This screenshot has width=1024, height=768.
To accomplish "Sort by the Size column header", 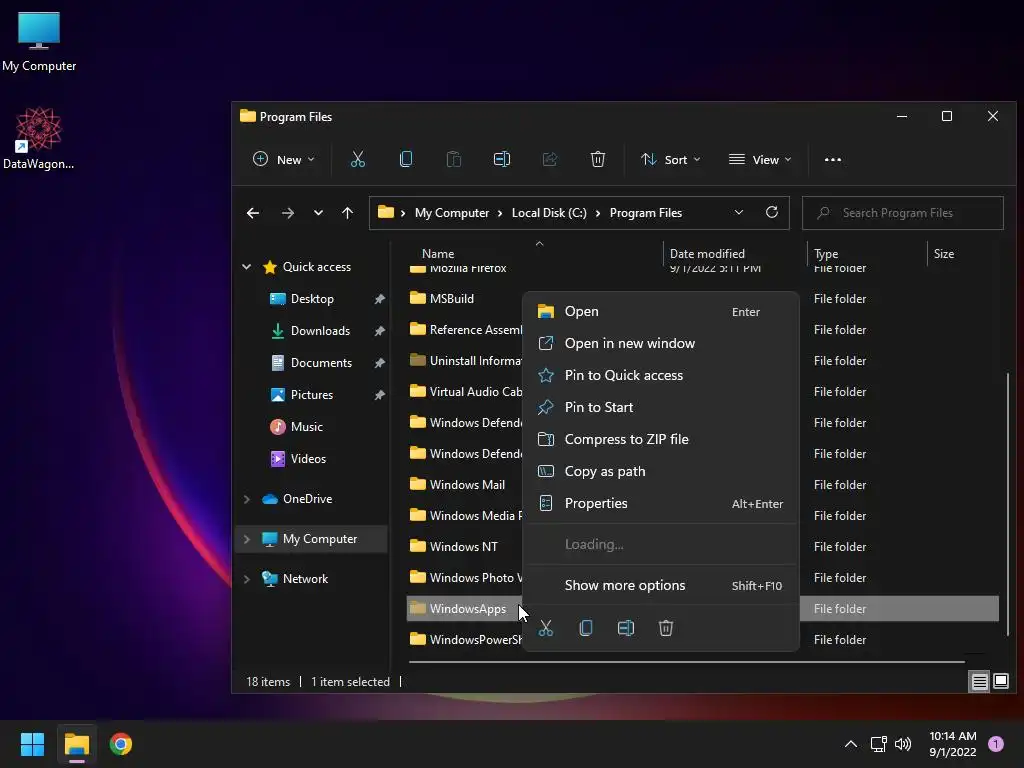I will [x=943, y=254].
